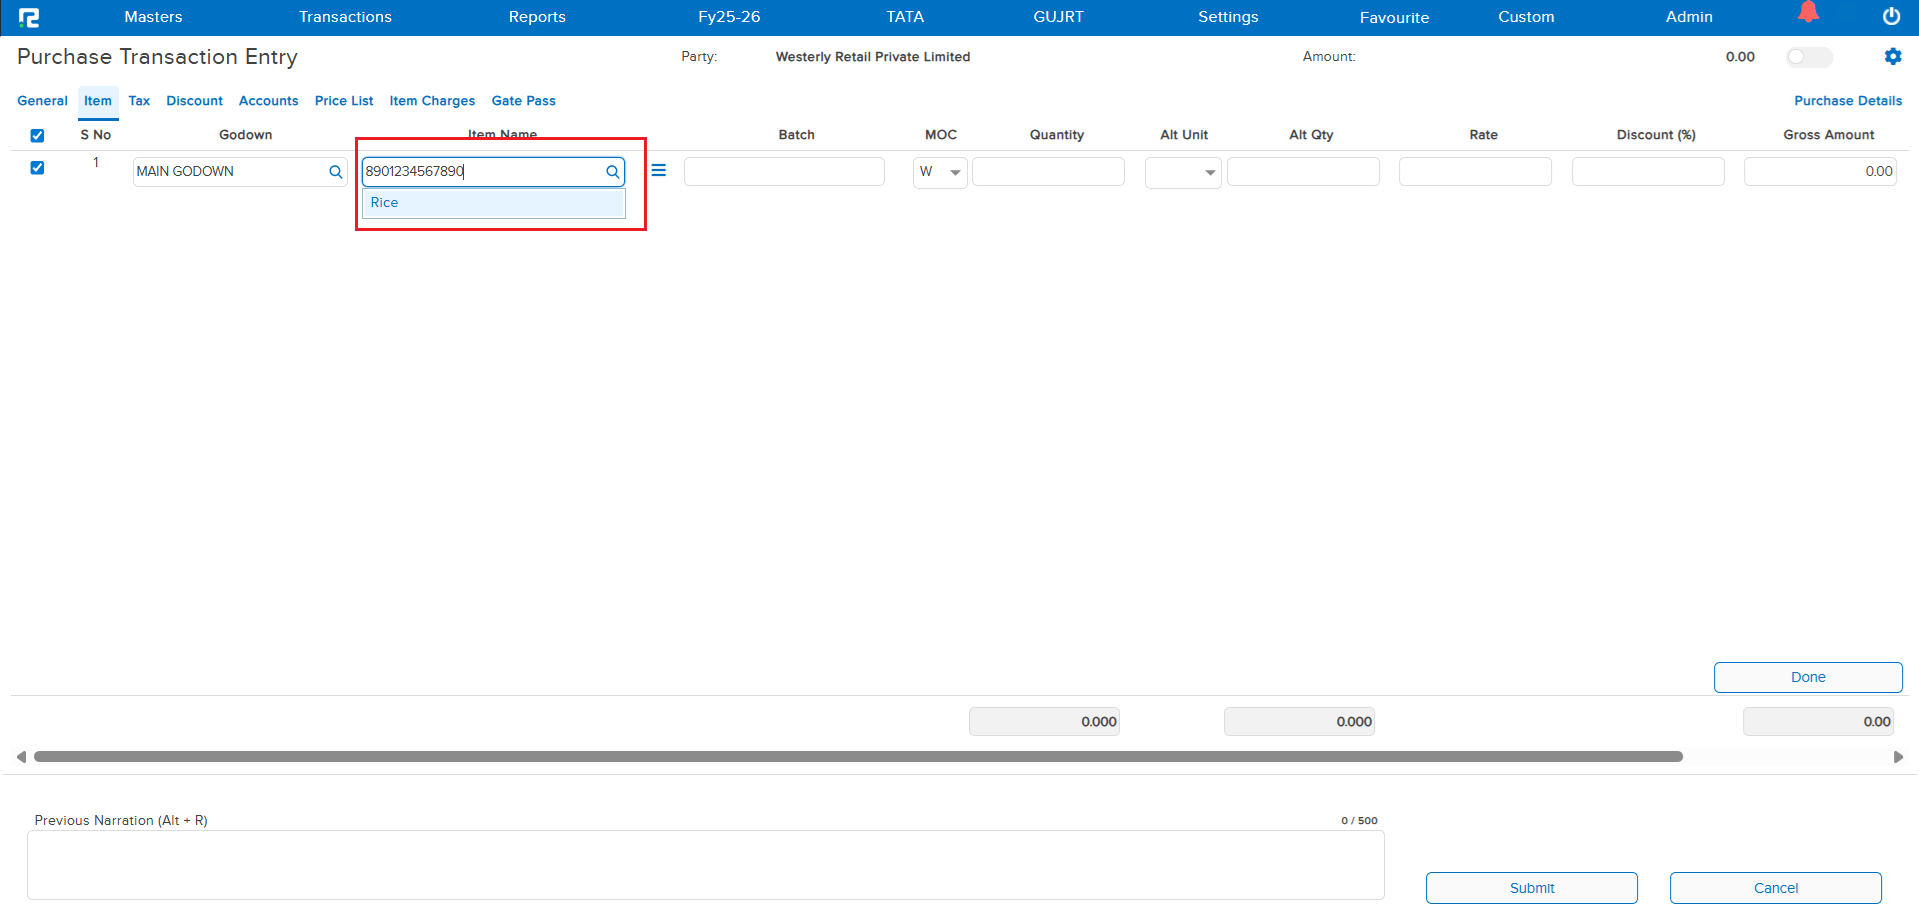Screen dimensions: 1919x910
Task: Click the right scroll arrow
Action: pos(1898,757)
